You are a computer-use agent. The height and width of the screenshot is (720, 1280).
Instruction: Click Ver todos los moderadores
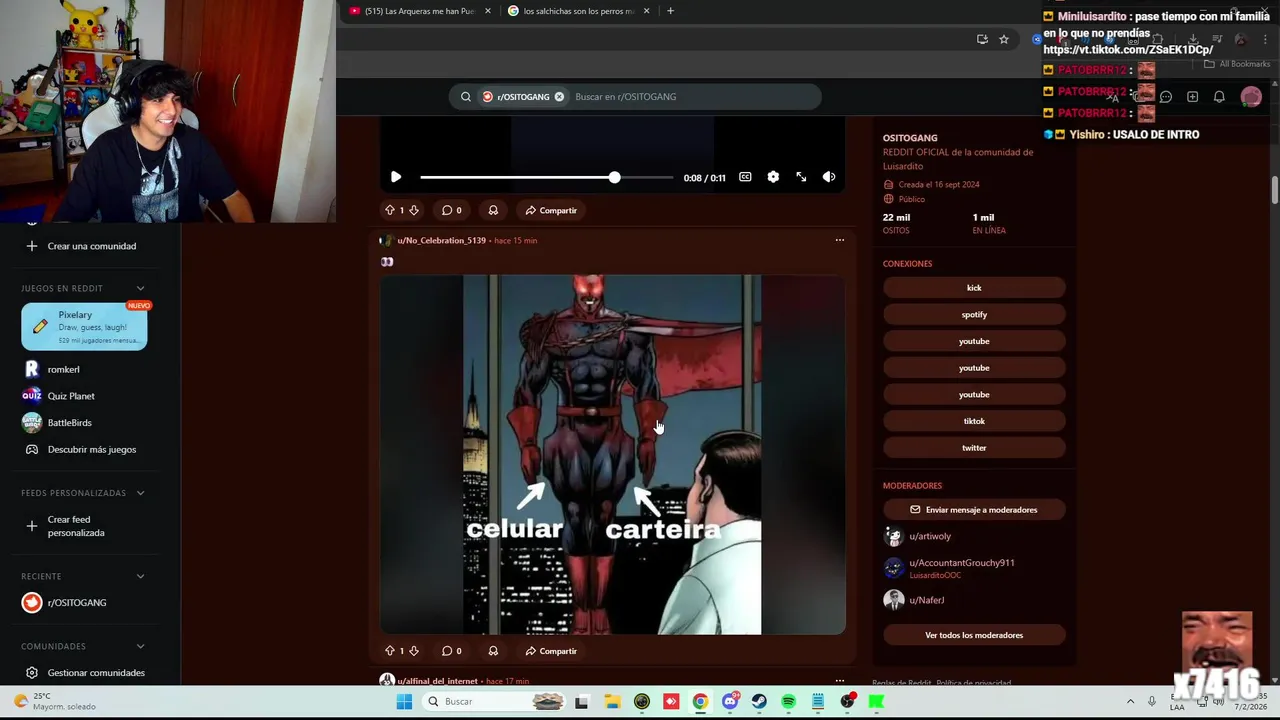[x=974, y=635]
